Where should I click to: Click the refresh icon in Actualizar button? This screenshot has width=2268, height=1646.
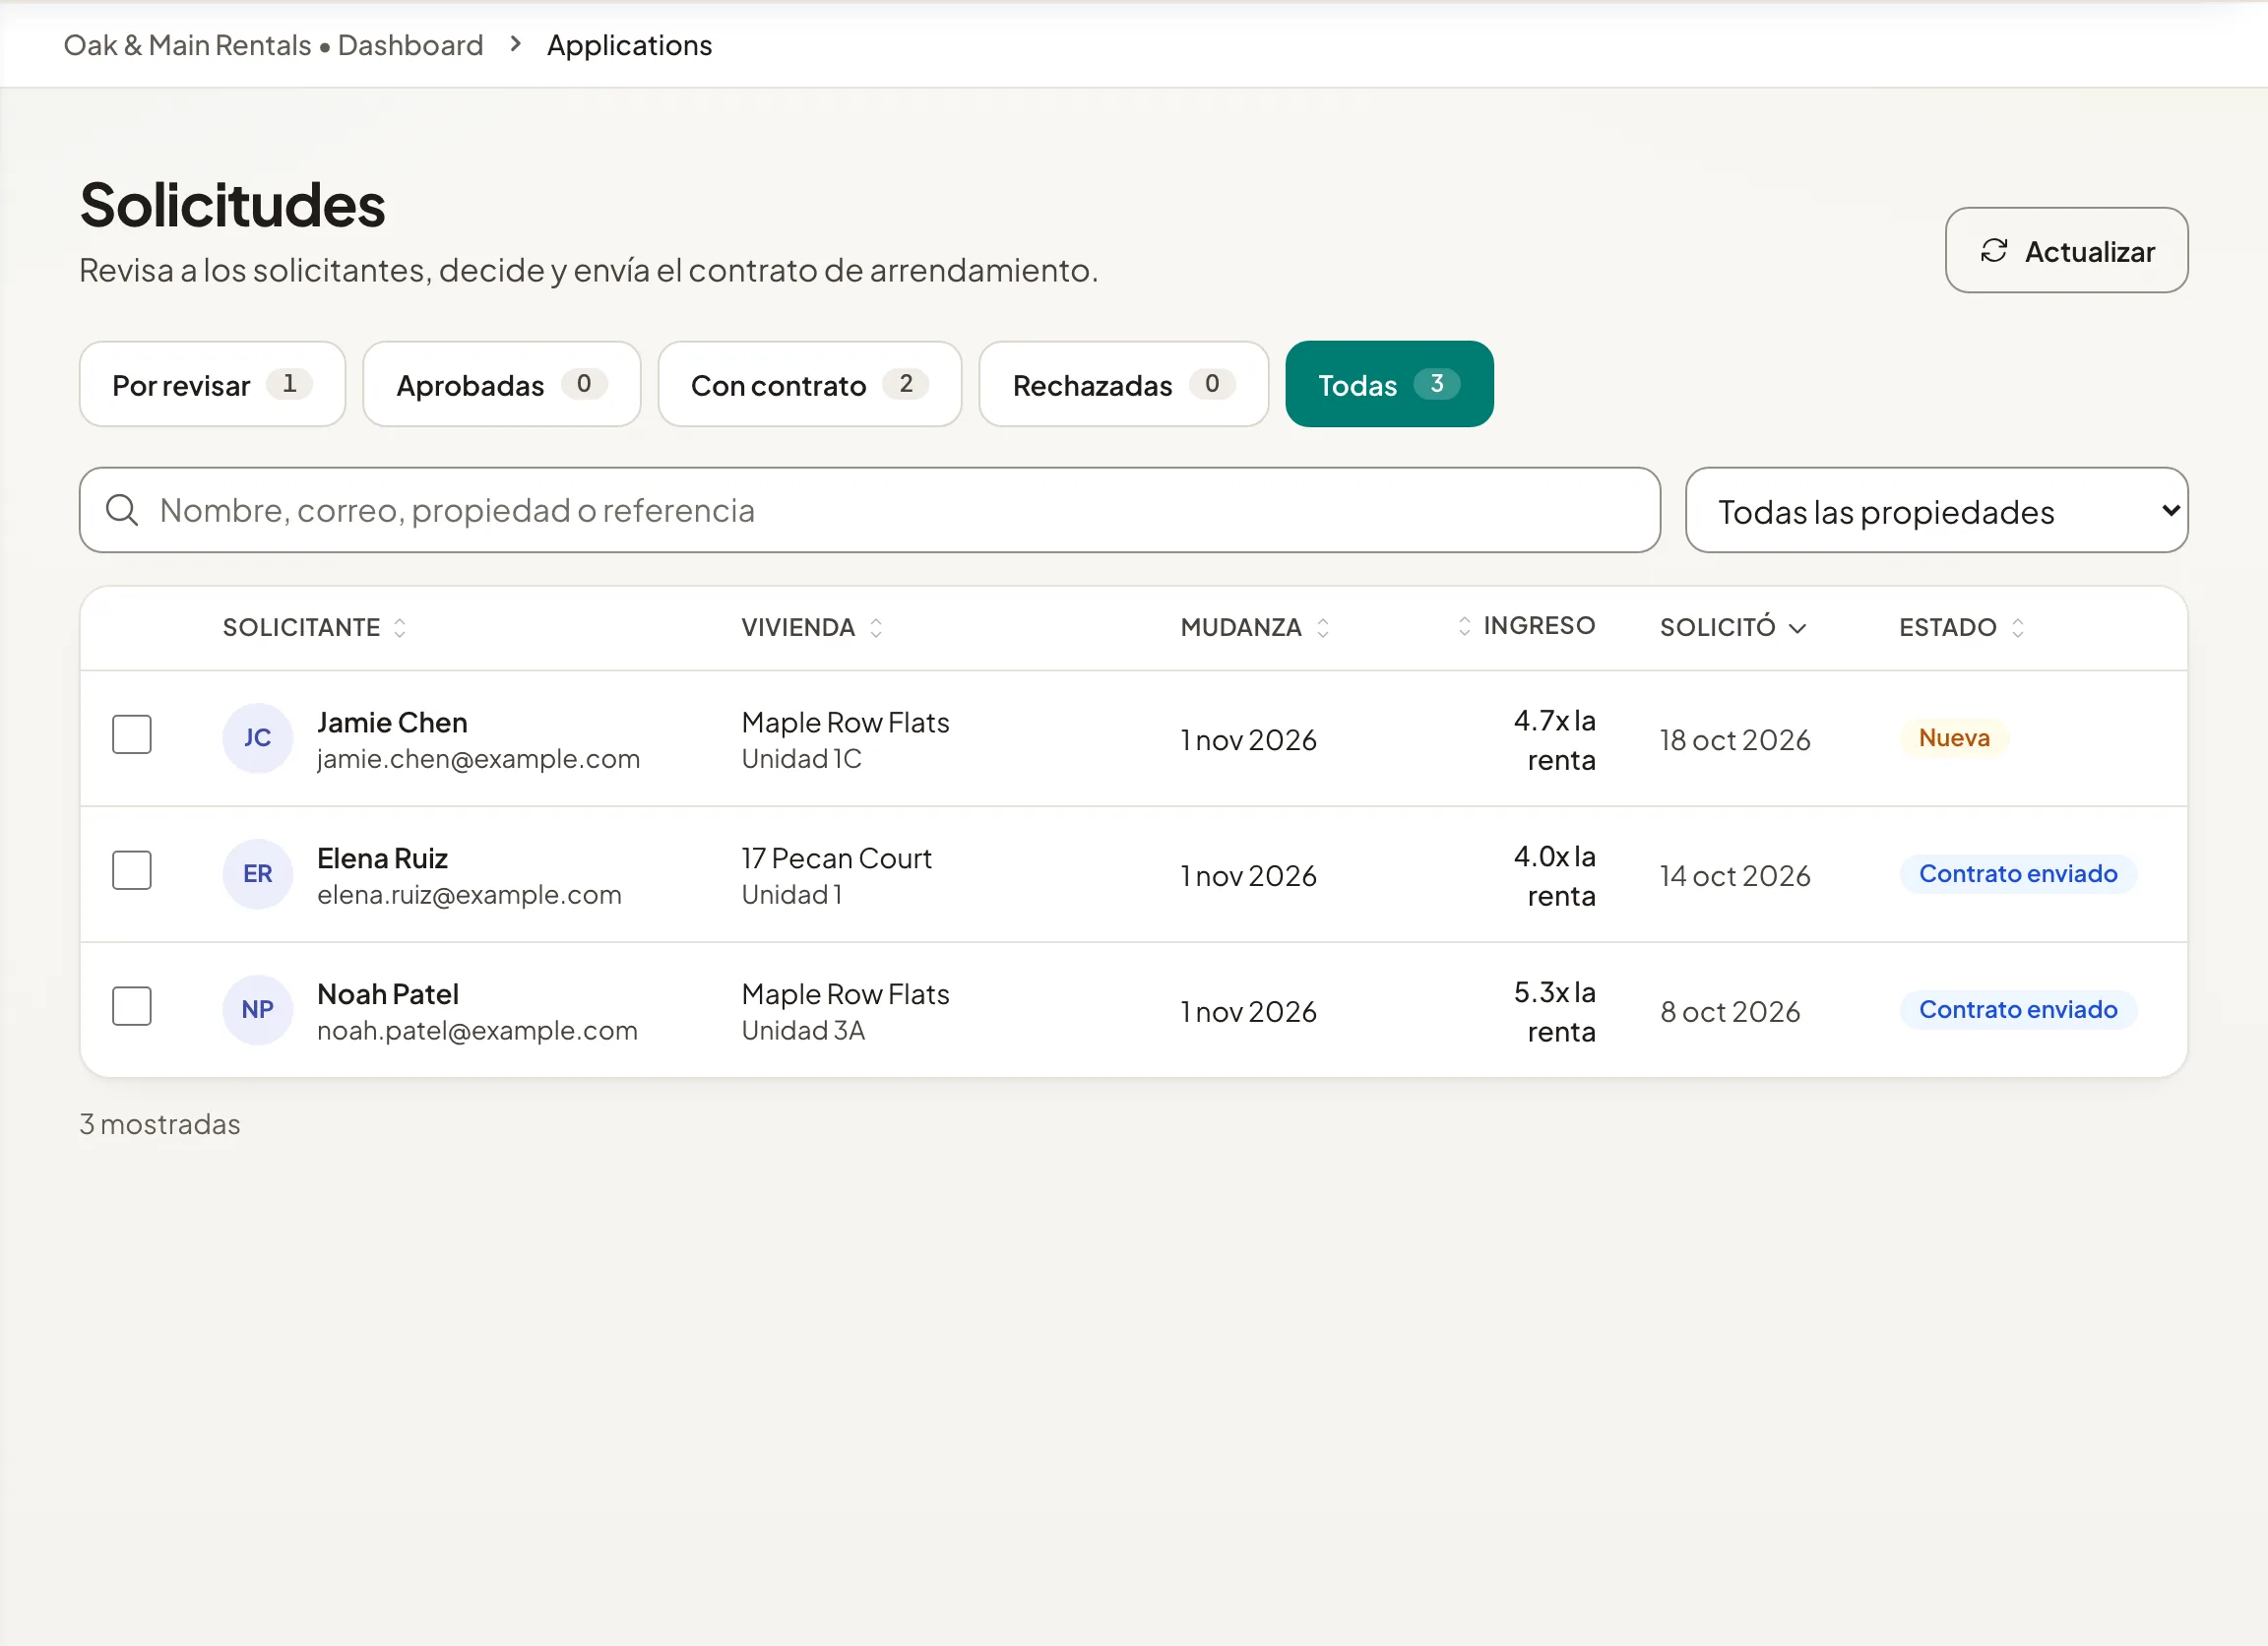click(x=1993, y=251)
